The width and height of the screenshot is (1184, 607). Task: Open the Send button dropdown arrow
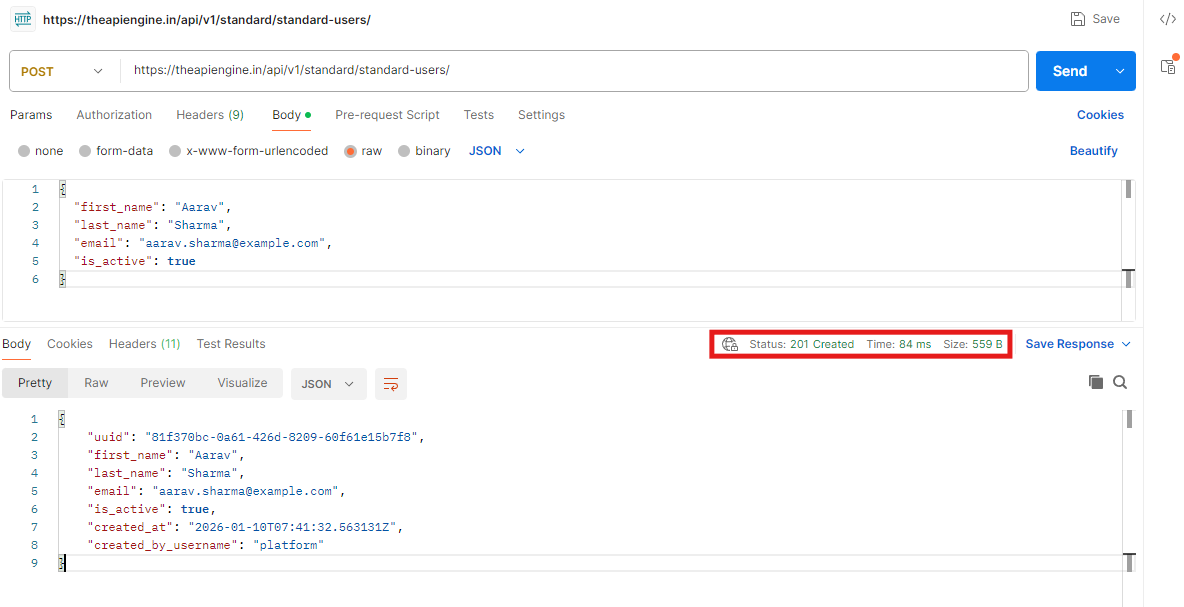pos(1119,71)
